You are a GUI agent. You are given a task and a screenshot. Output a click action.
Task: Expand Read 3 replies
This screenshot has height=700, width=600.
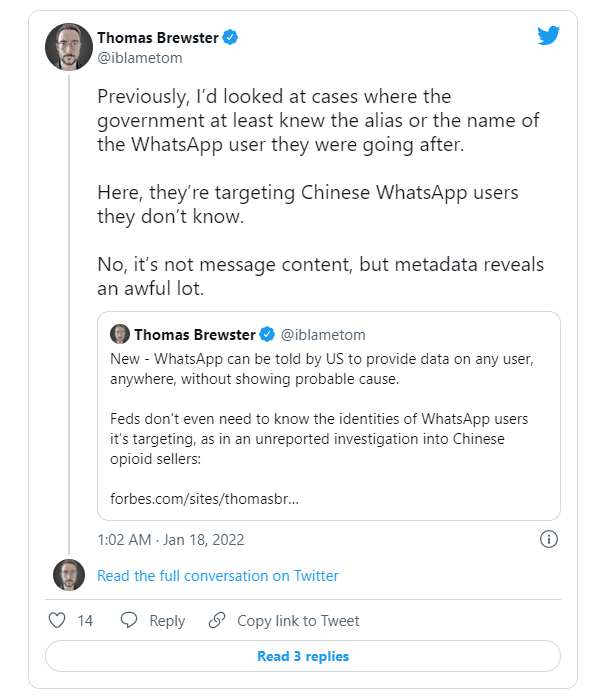pos(303,656)
